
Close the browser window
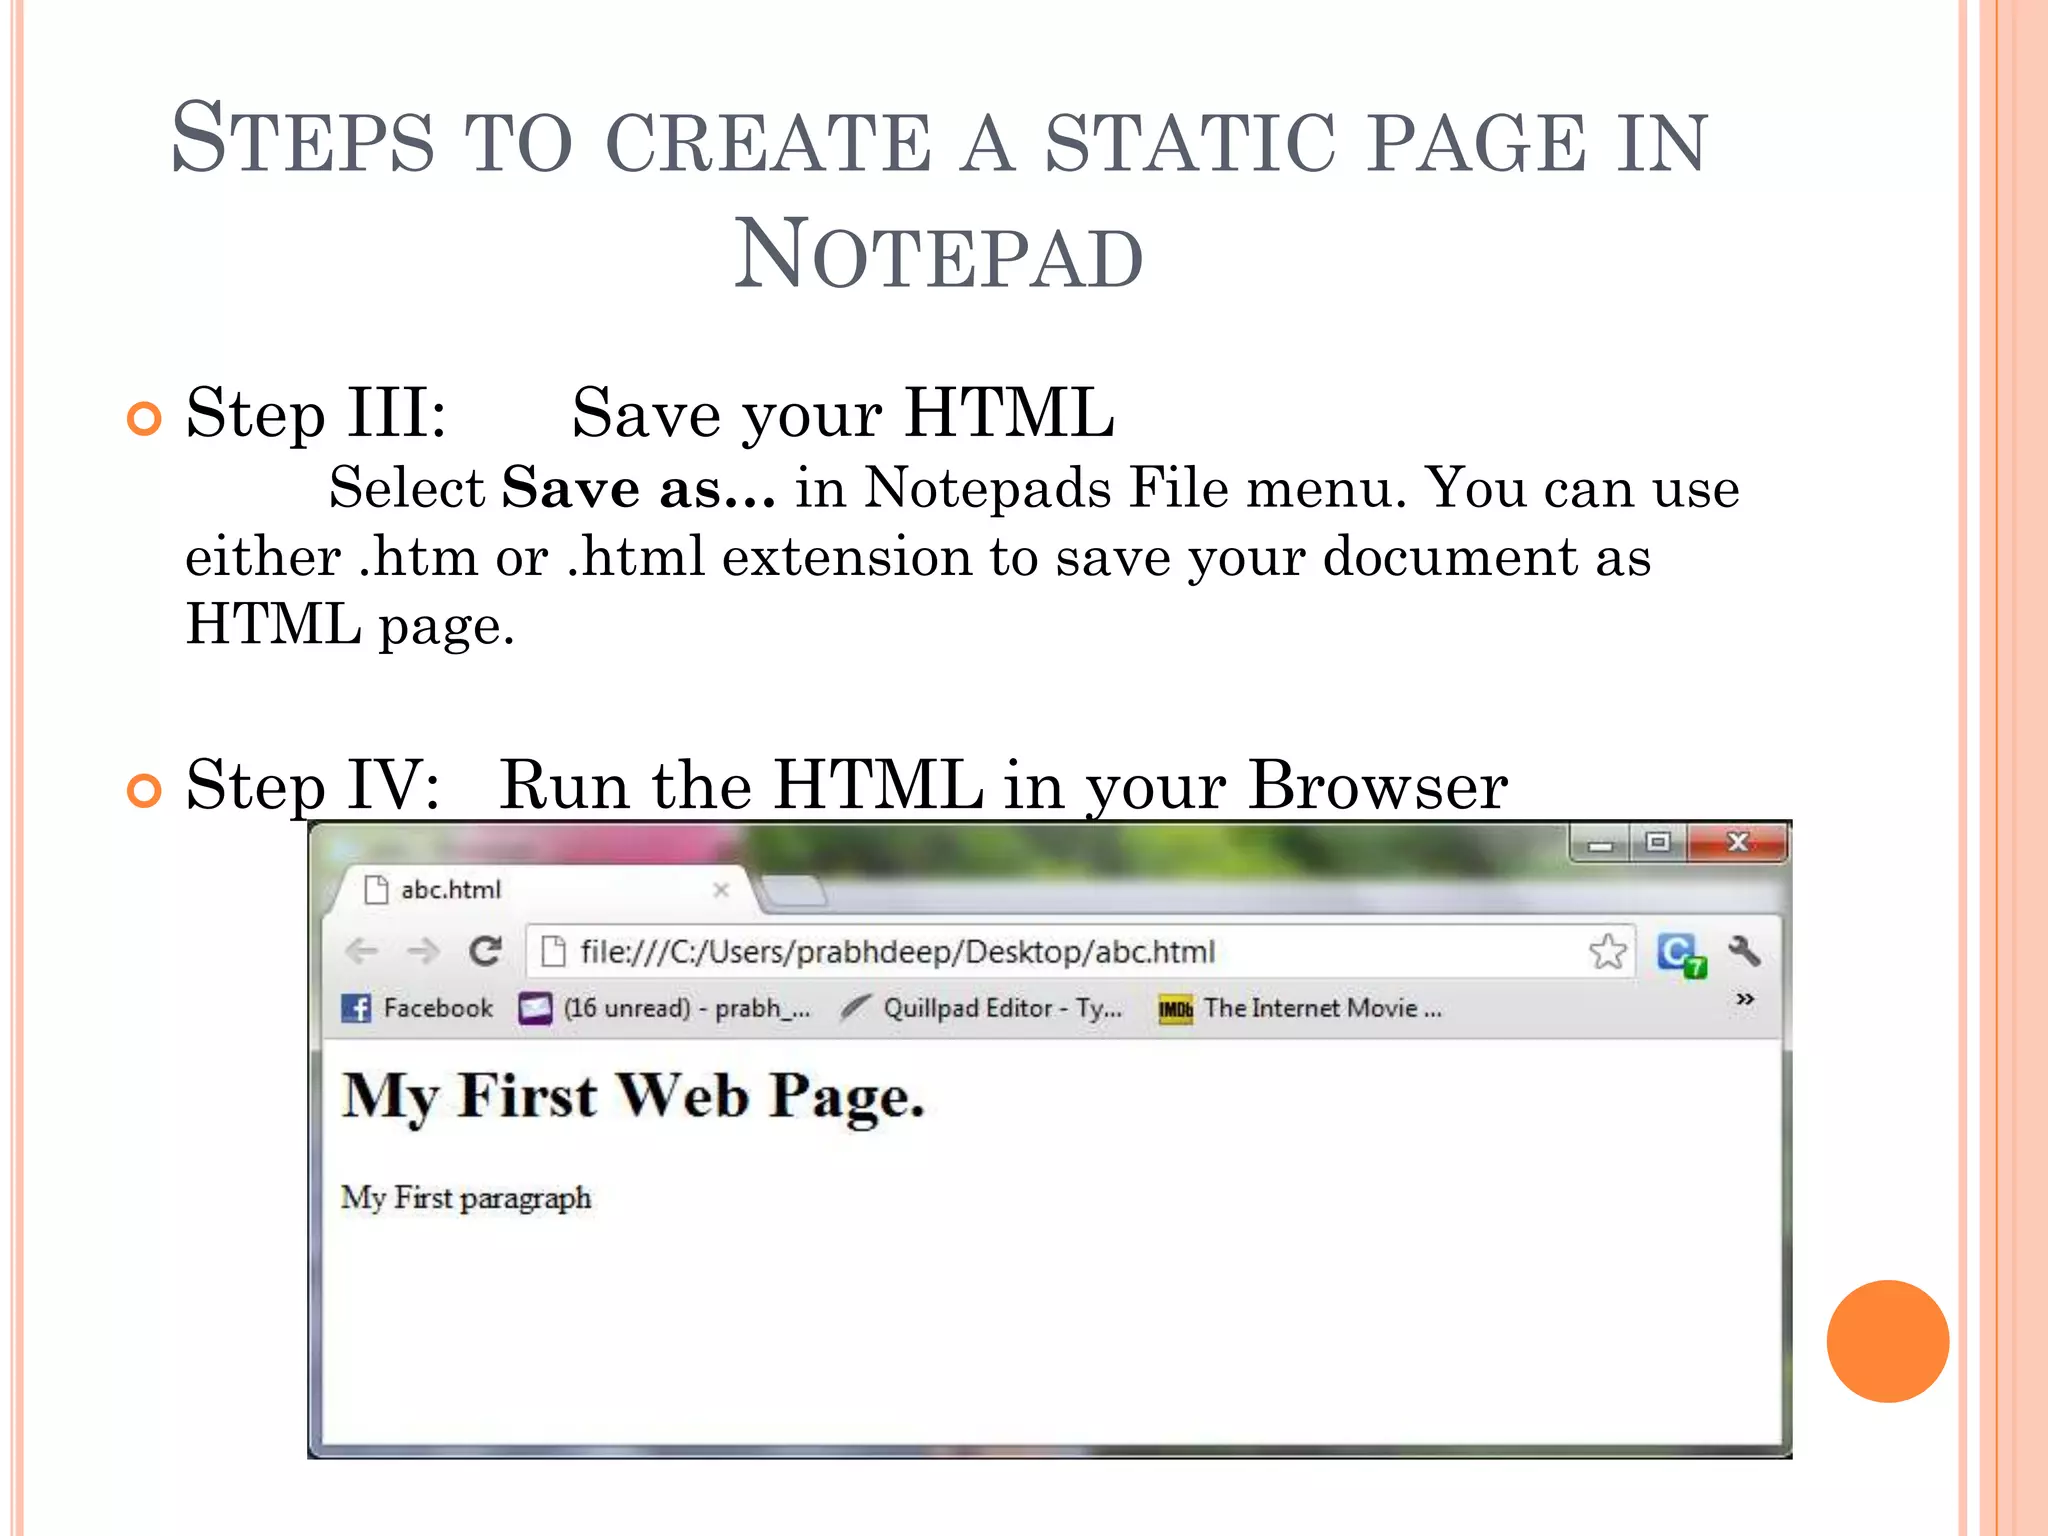(1738, 844)
